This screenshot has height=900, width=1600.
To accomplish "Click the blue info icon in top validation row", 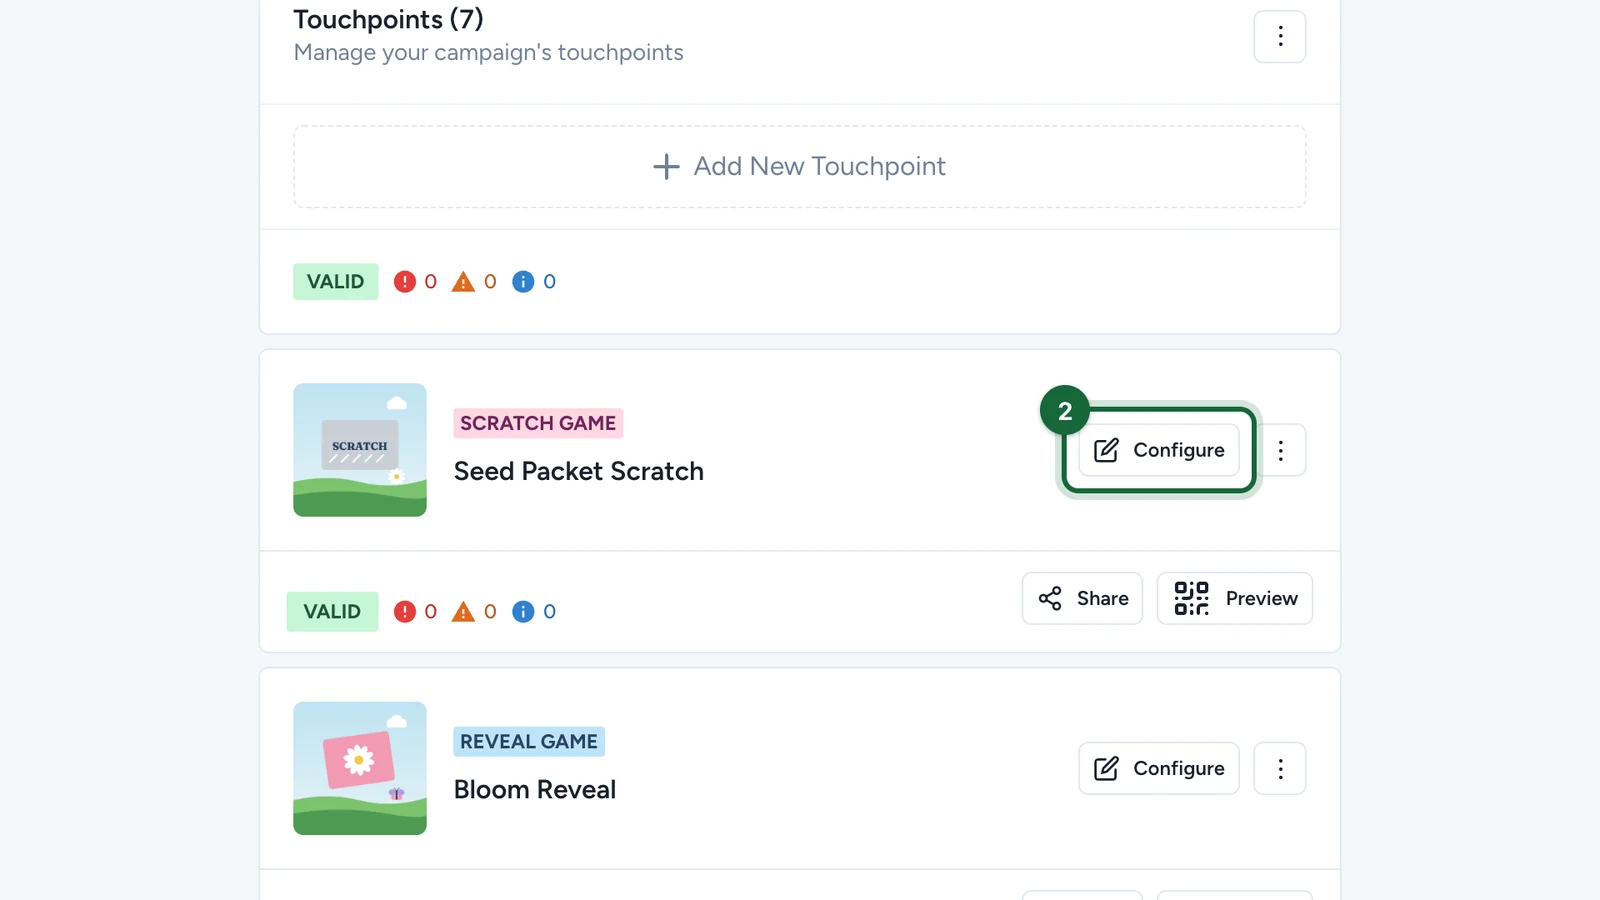I will click(x=523, y=282).
